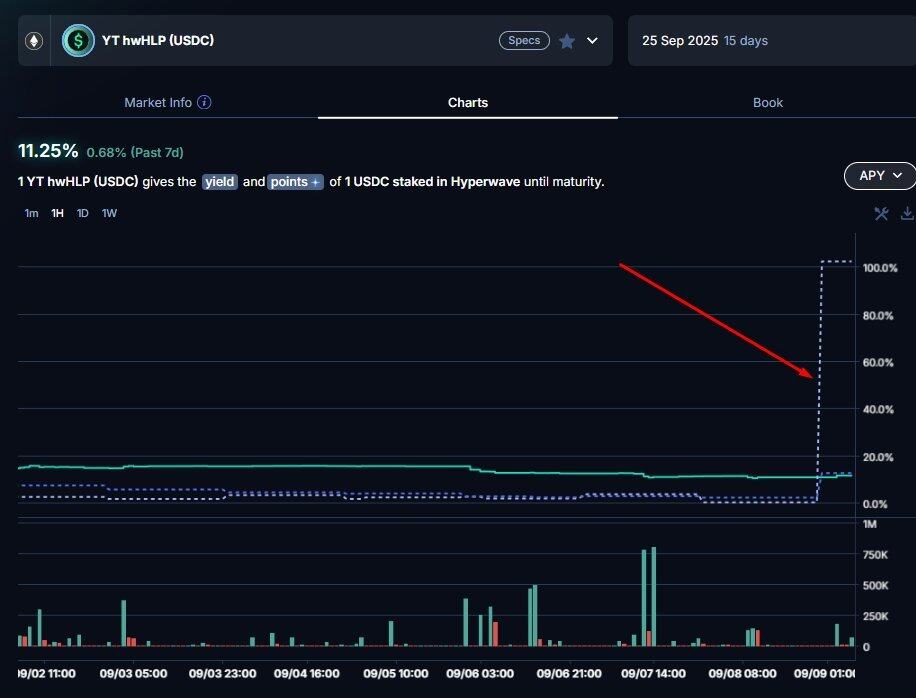Click the tallest volume bar near 09/07 14:00

654,596
